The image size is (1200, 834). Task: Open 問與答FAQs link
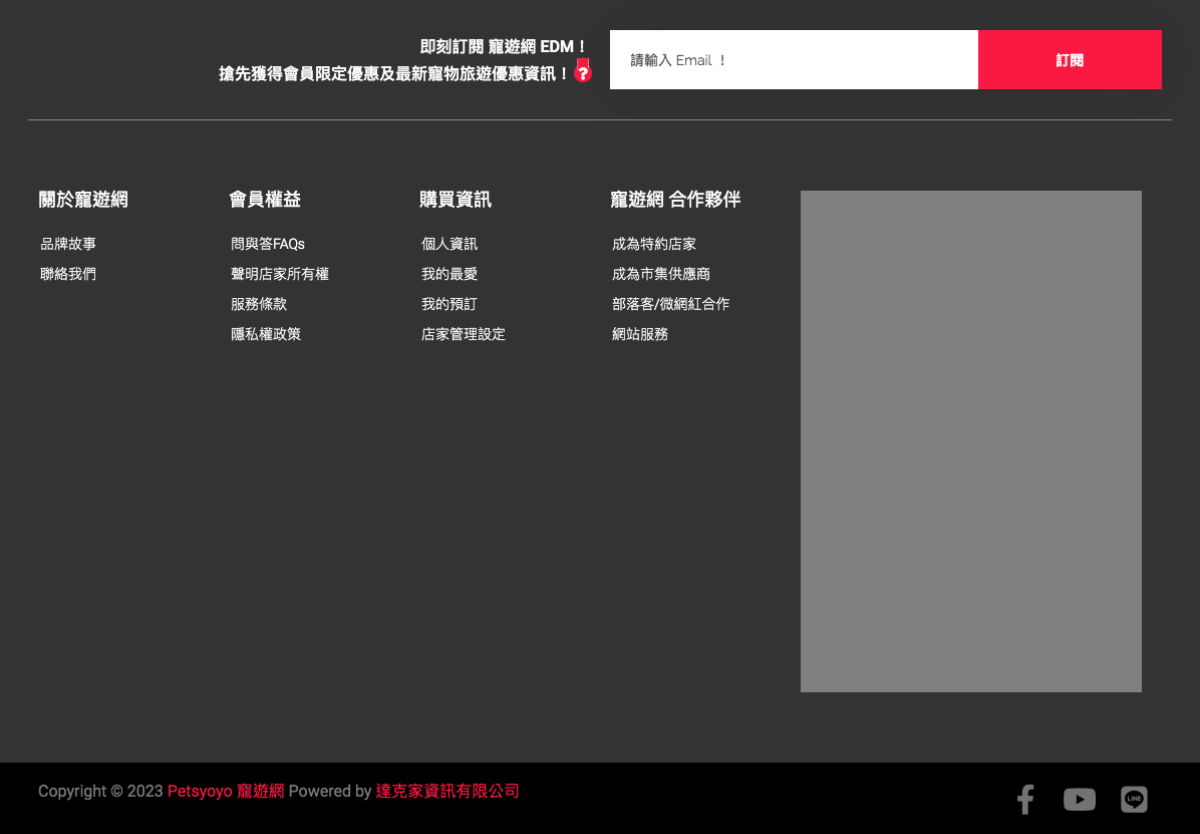(x=267, y=244)
